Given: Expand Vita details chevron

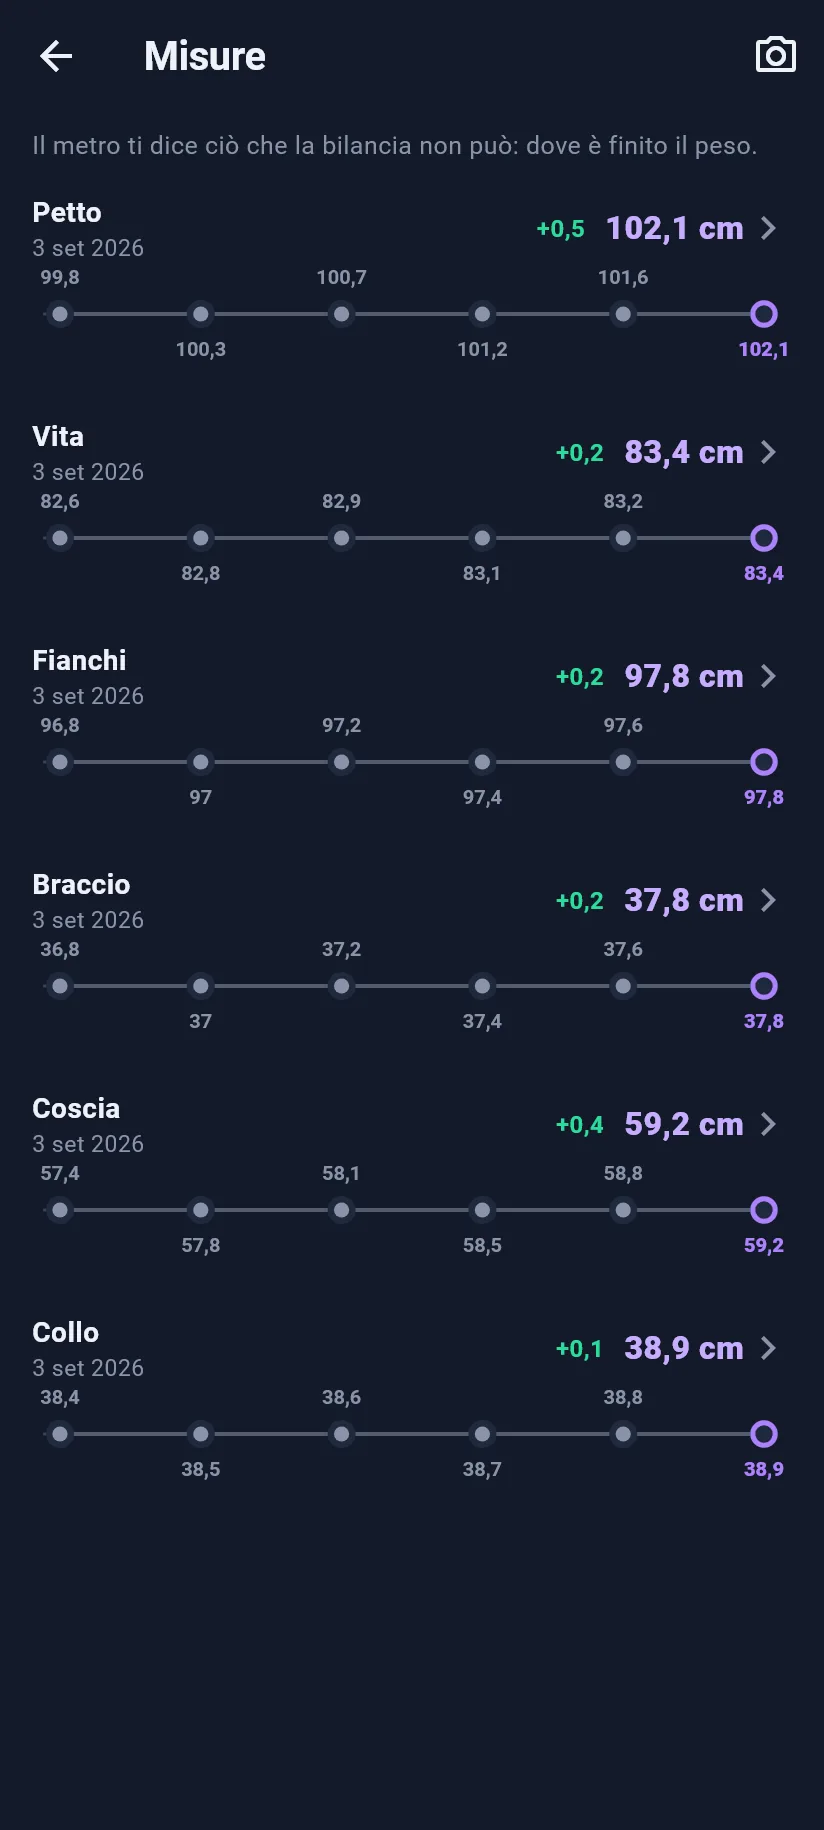Looking at the screenshot, I should click(x=768, y=452).
